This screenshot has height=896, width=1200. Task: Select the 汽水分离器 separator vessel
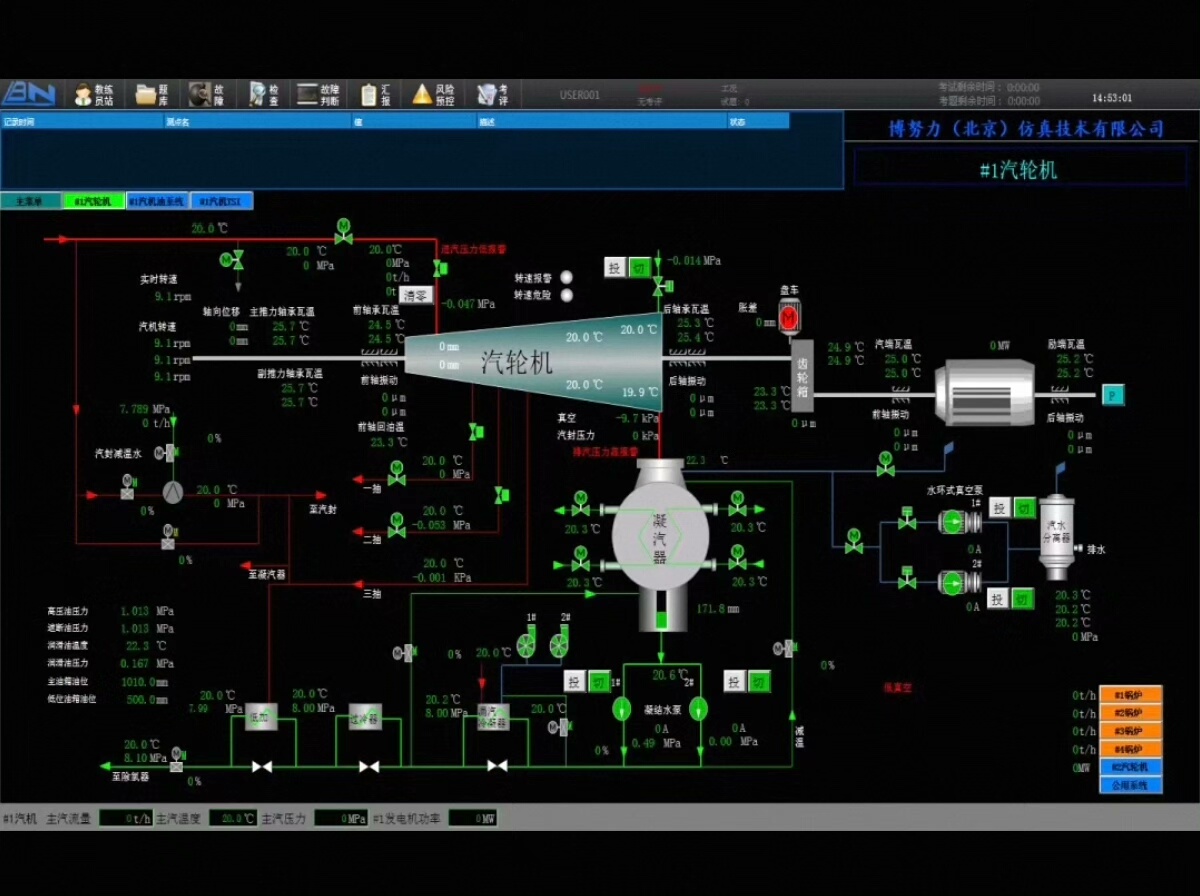coord(1055,538)
